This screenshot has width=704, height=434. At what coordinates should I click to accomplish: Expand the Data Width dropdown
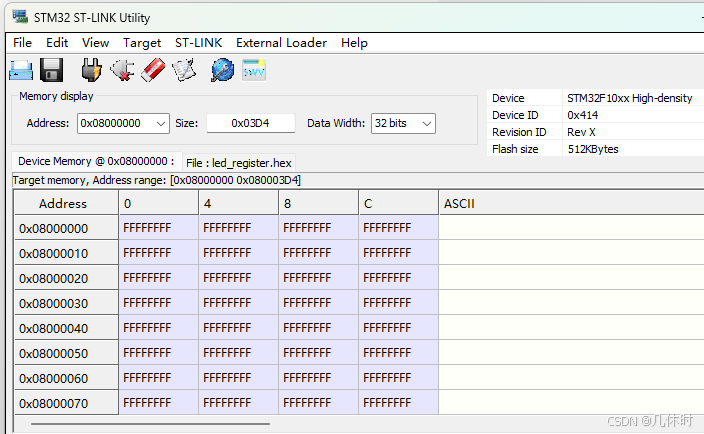point(427,123)
